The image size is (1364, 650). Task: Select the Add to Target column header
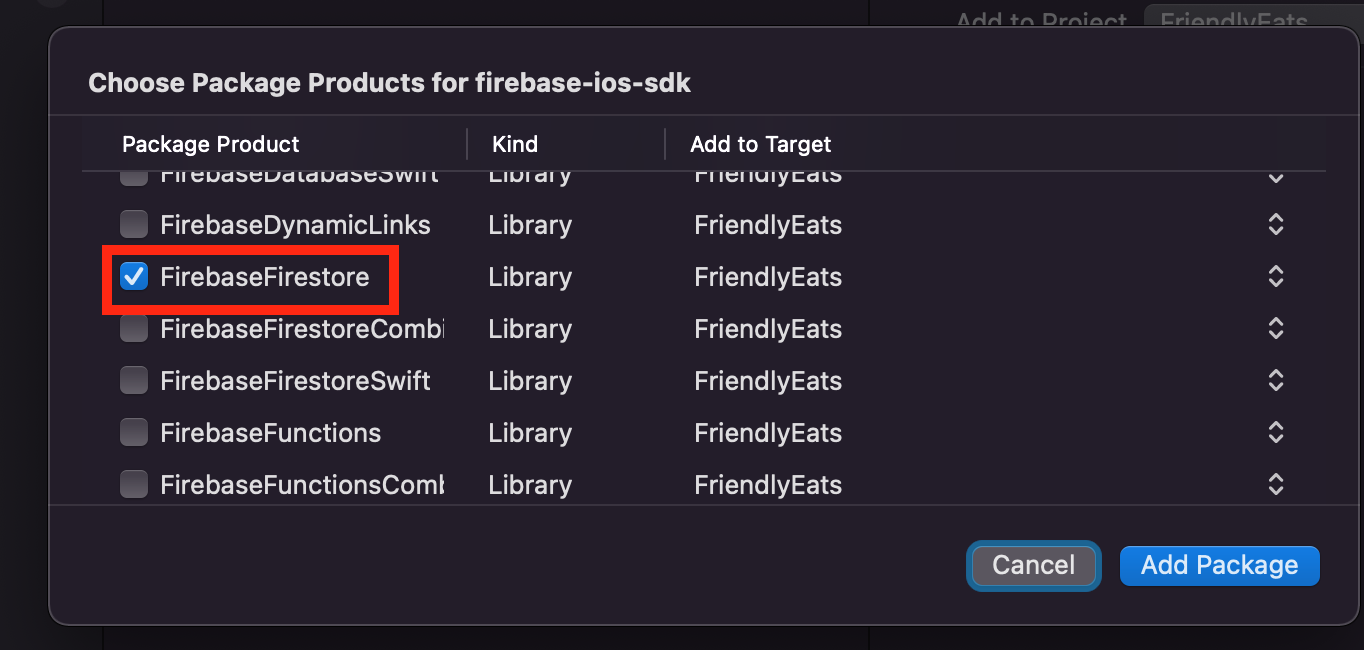tap(760, 144)
